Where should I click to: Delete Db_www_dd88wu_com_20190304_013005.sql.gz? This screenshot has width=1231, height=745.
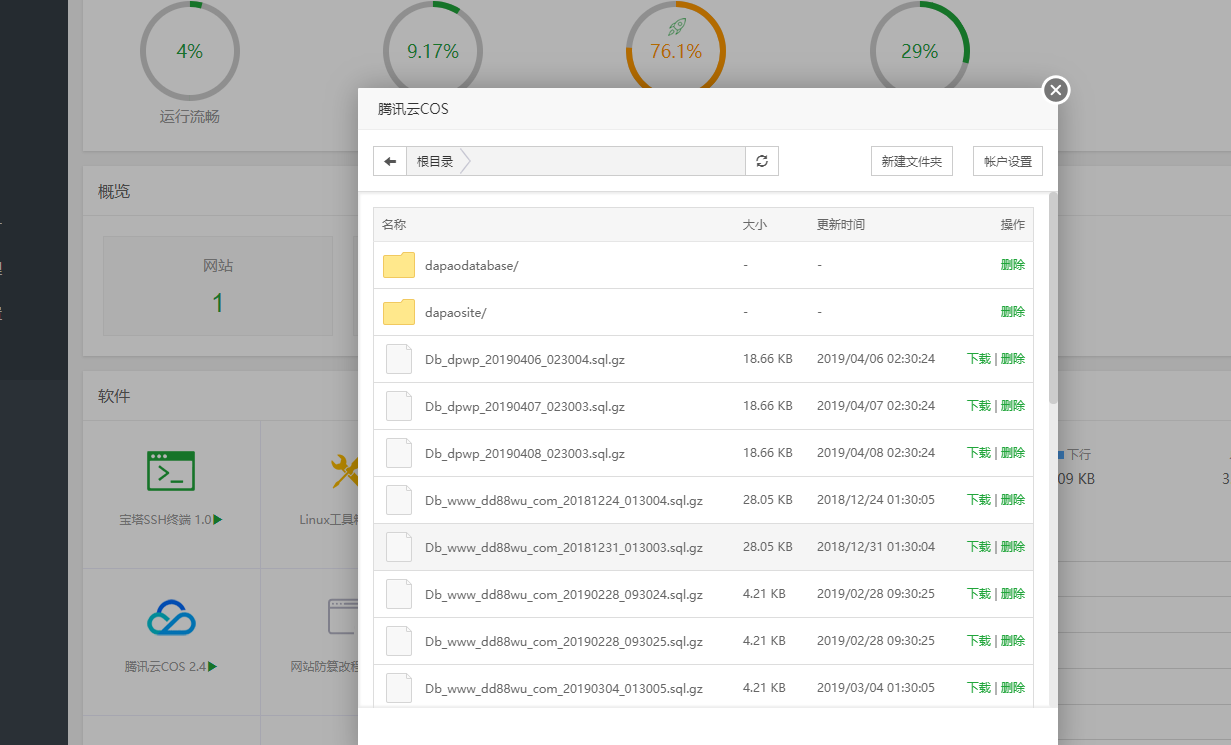pos(1013,688)
